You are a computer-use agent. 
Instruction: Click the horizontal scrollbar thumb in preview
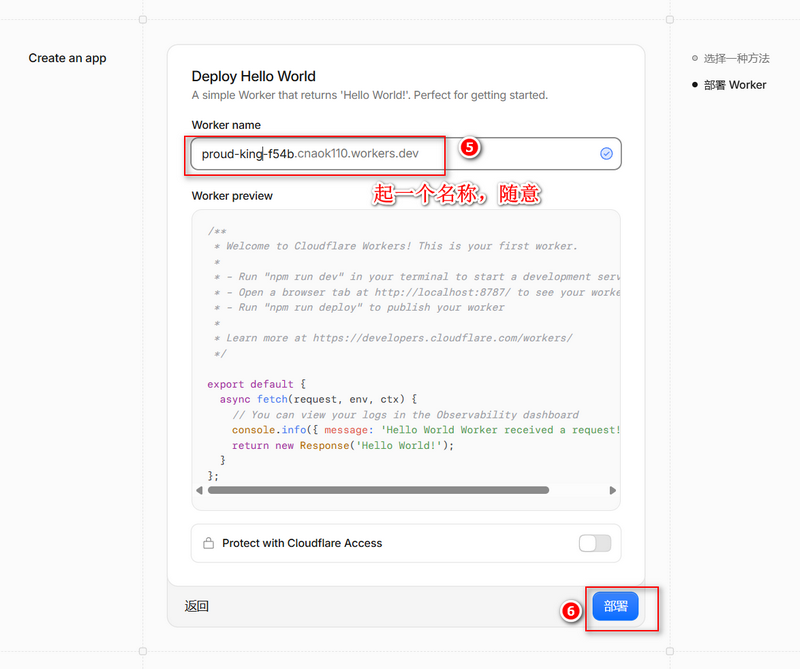[379, 490]
